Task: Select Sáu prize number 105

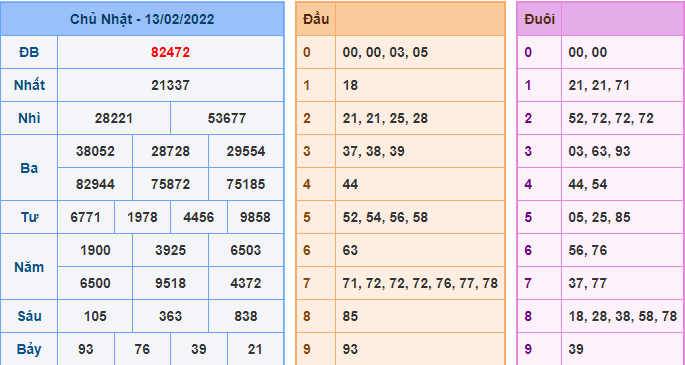Action: click(95, 316)
